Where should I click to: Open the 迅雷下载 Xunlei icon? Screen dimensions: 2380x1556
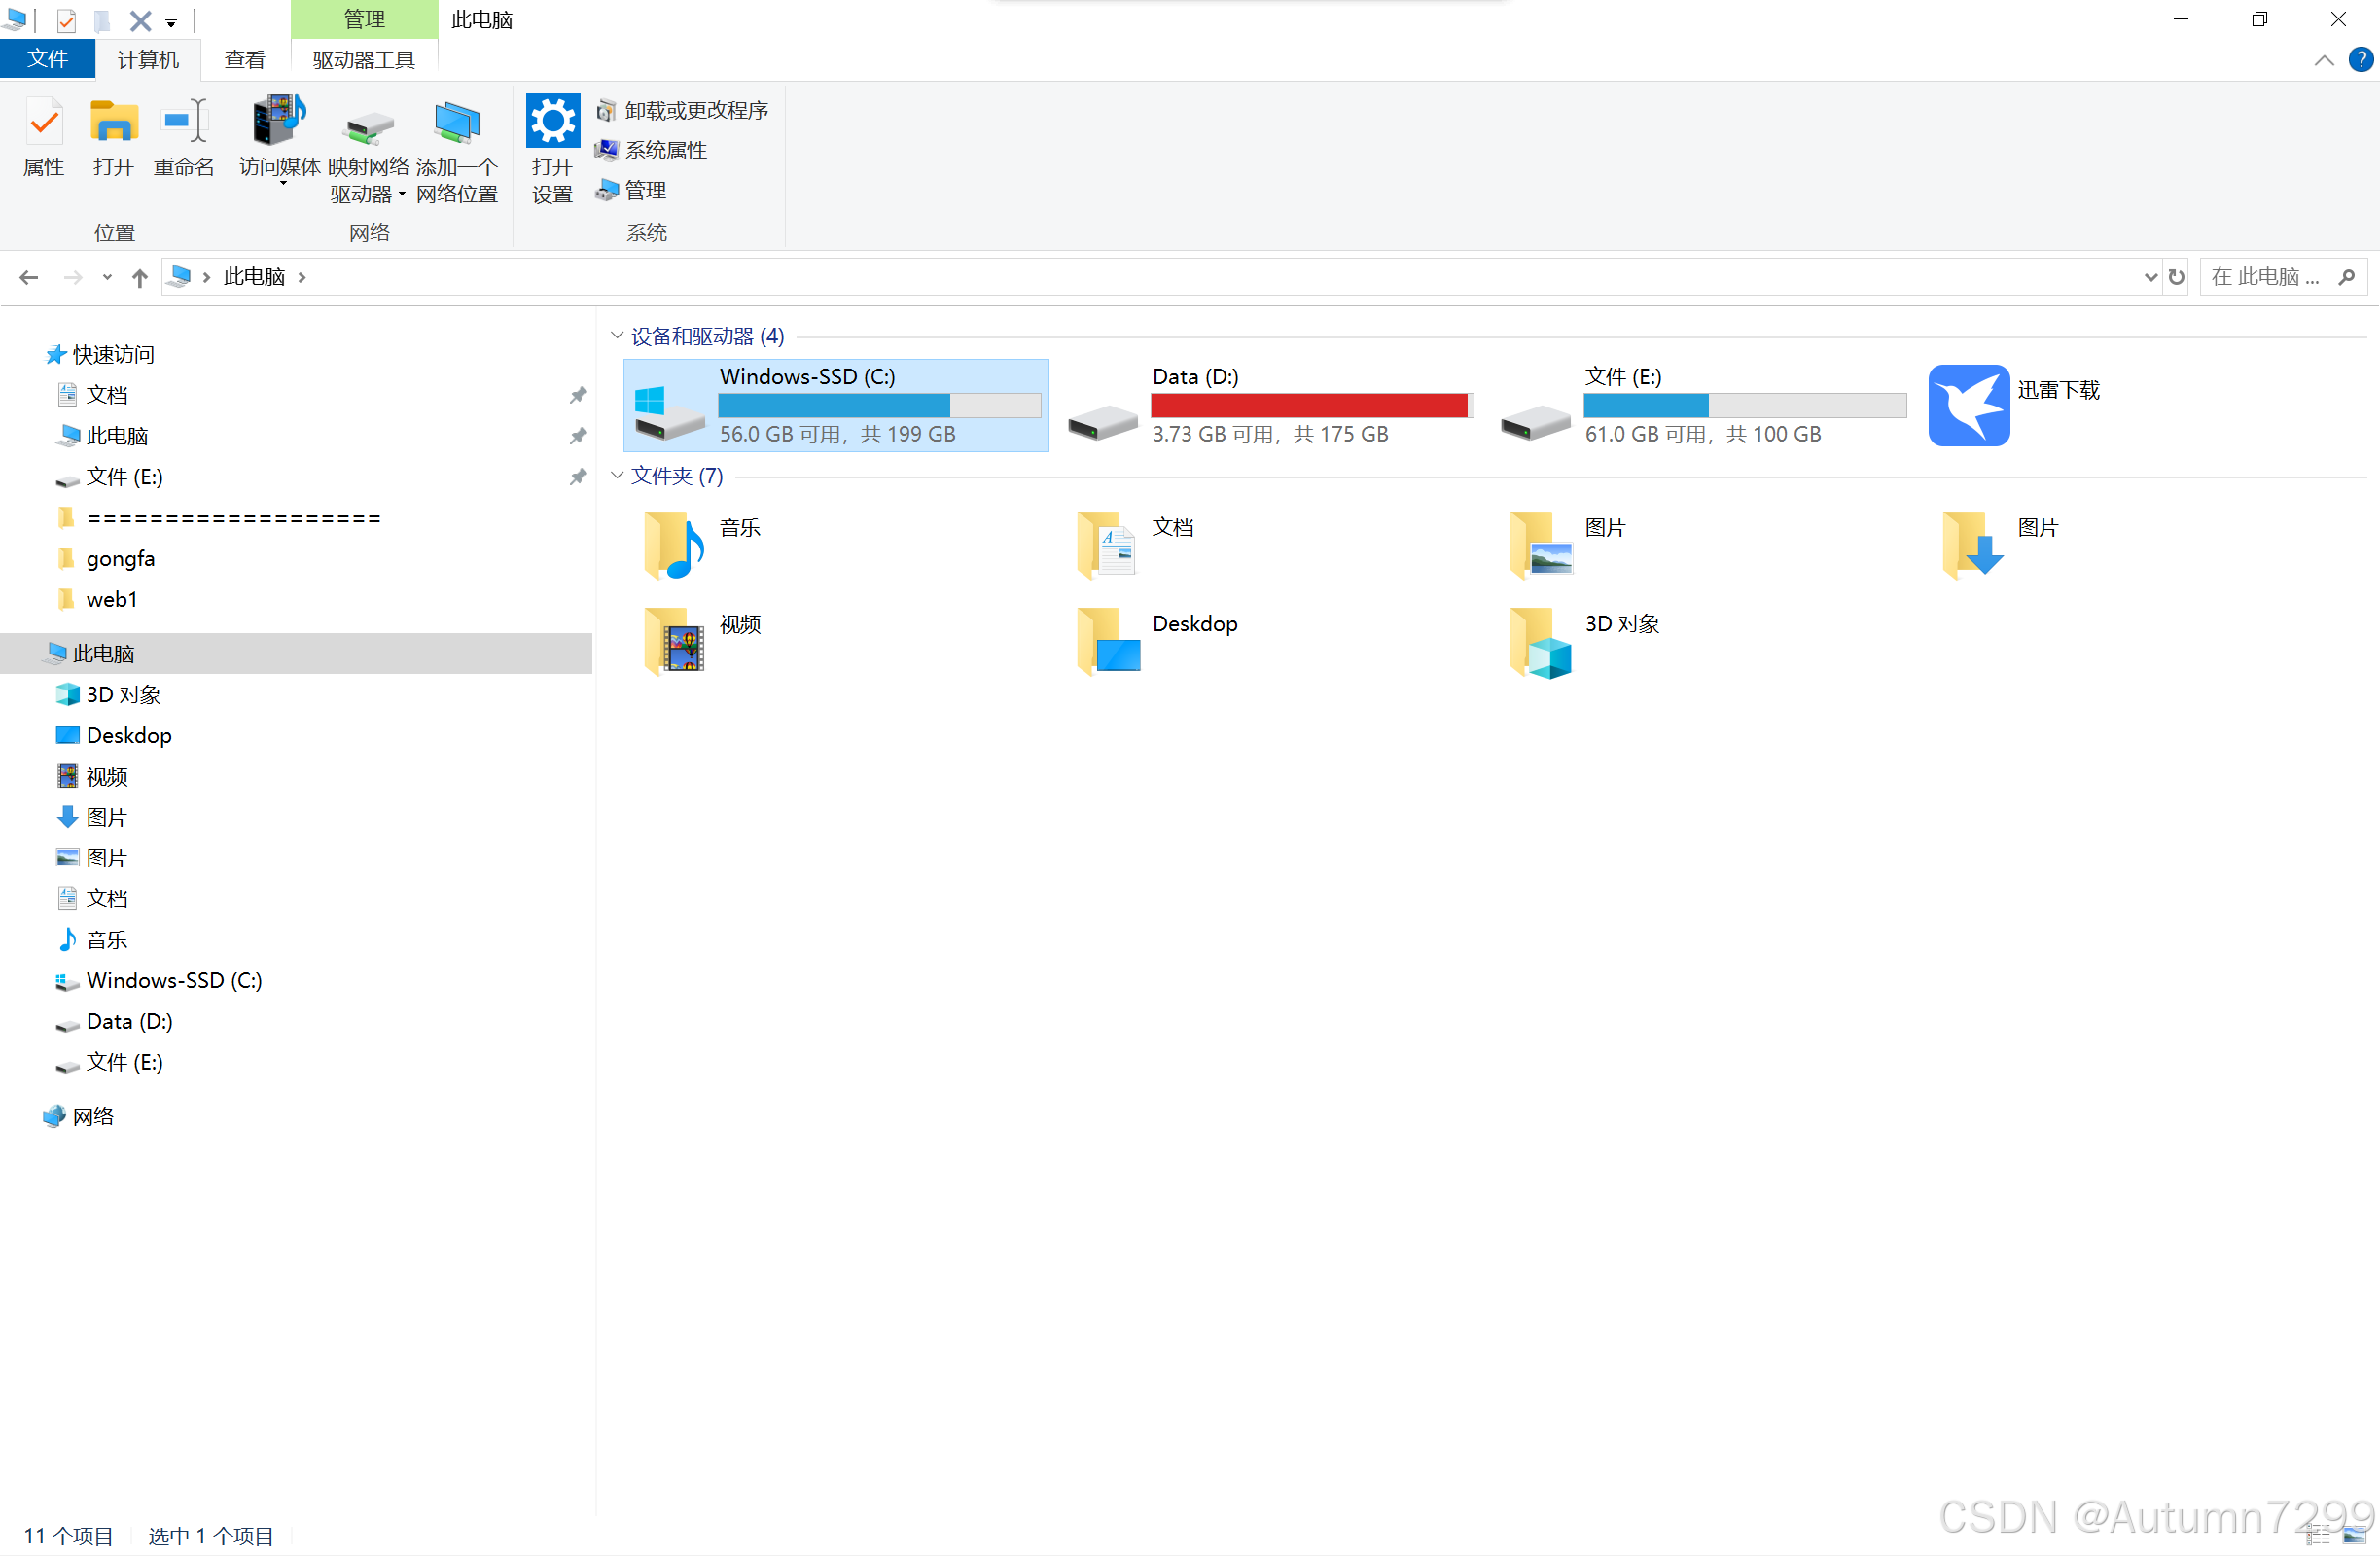pos(1968,404)
